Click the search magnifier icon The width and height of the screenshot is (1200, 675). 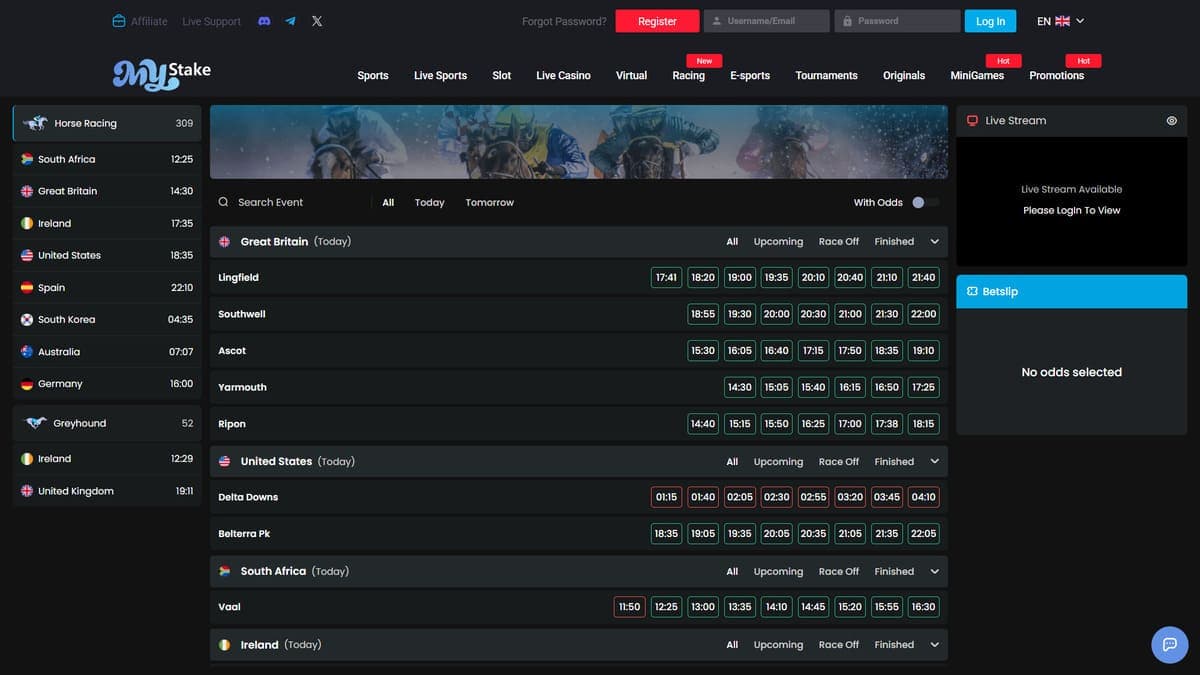223,202
